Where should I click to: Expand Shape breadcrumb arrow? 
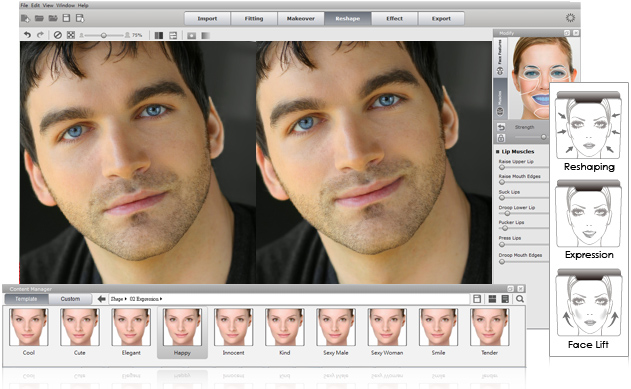point(126,299)
